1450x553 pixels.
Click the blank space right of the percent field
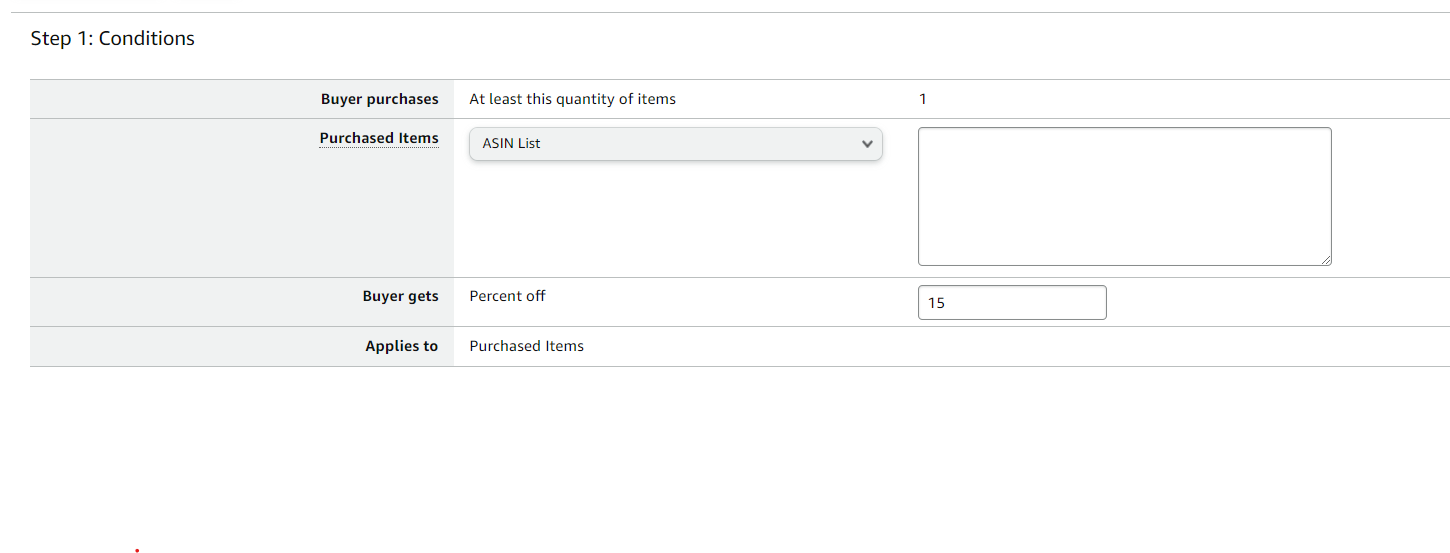pos(1270,303)
